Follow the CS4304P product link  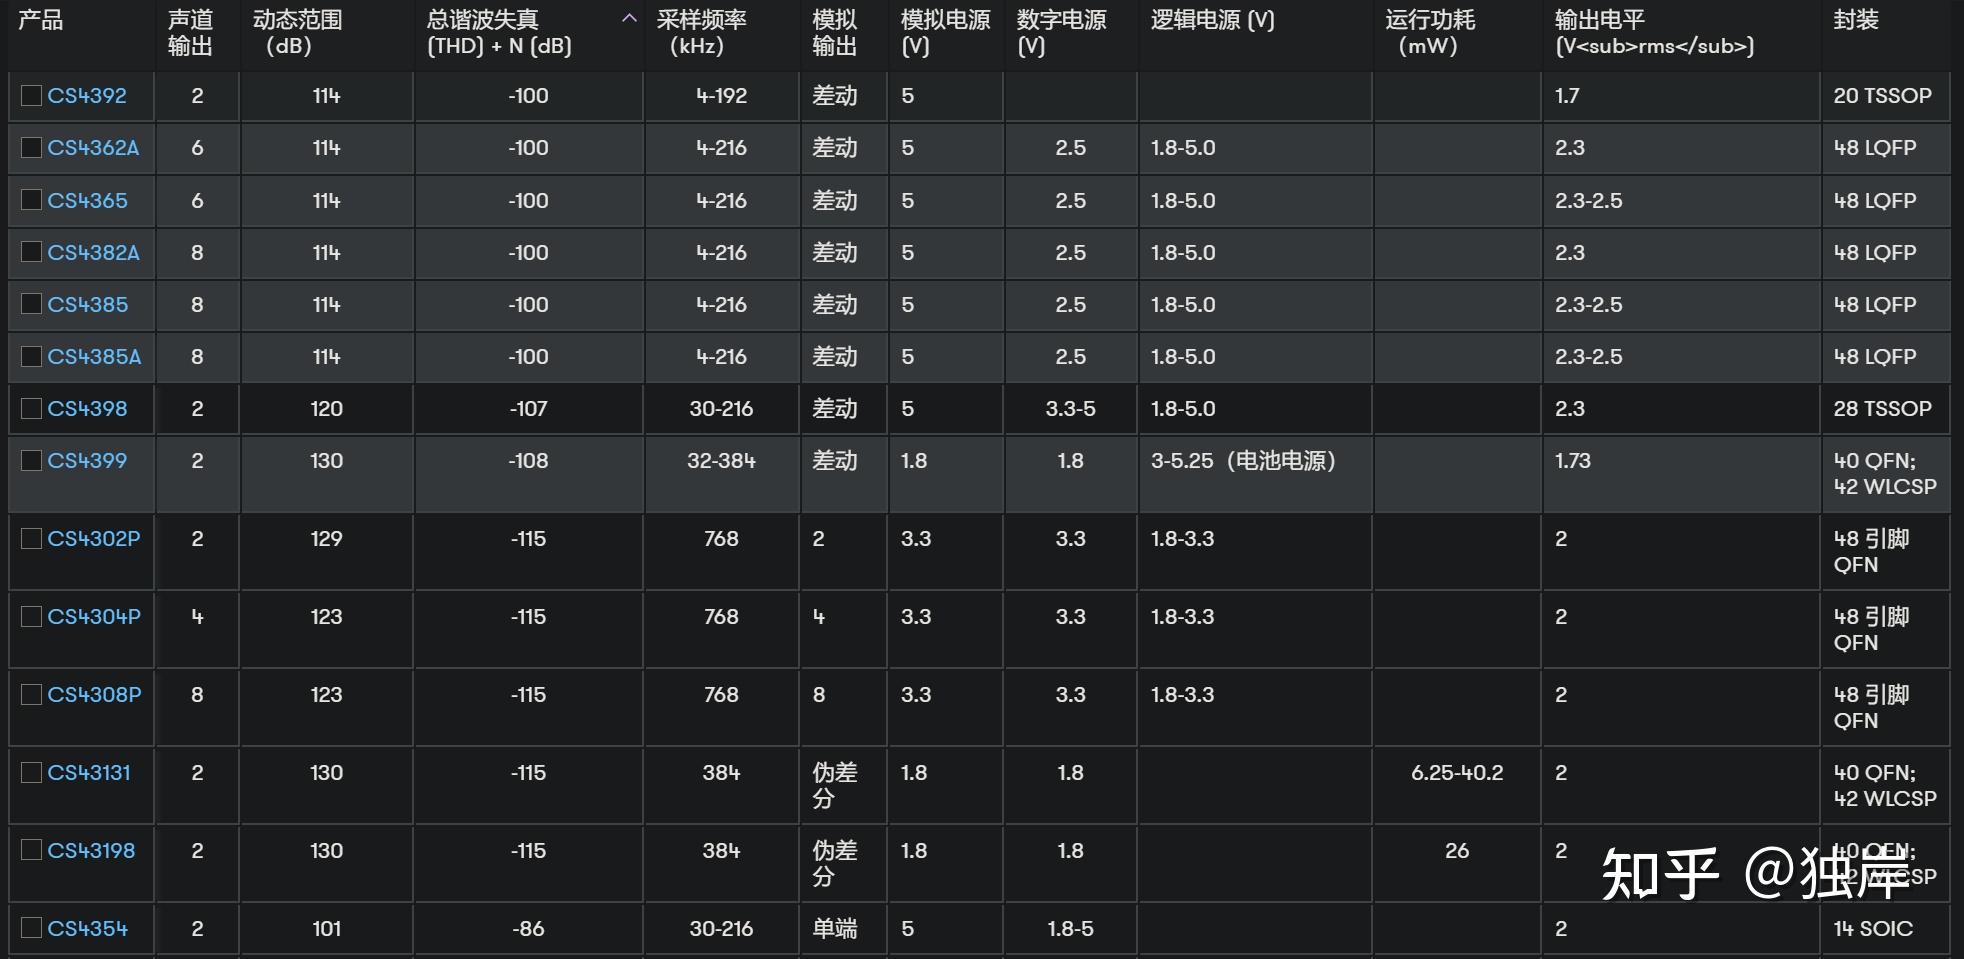click(94, 616)
